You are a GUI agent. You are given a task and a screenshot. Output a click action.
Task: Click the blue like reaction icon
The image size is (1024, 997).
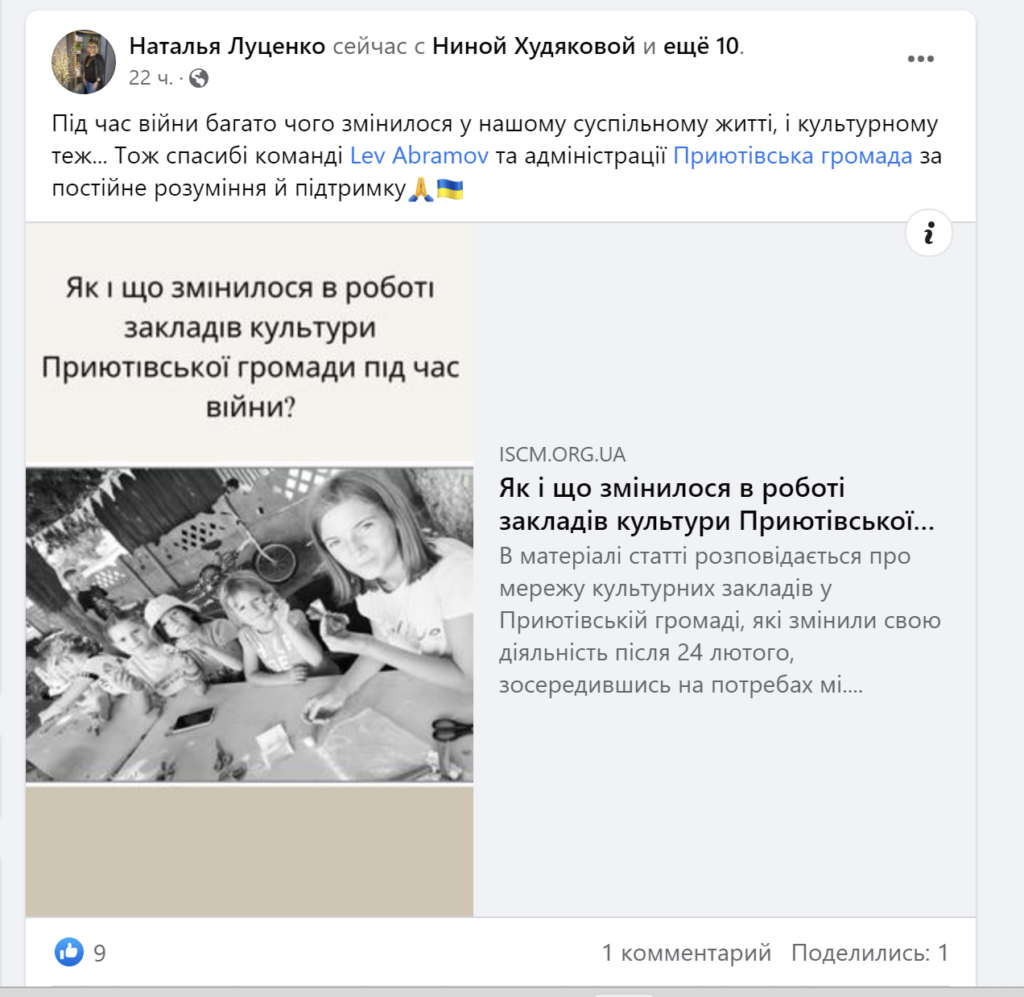69,952
